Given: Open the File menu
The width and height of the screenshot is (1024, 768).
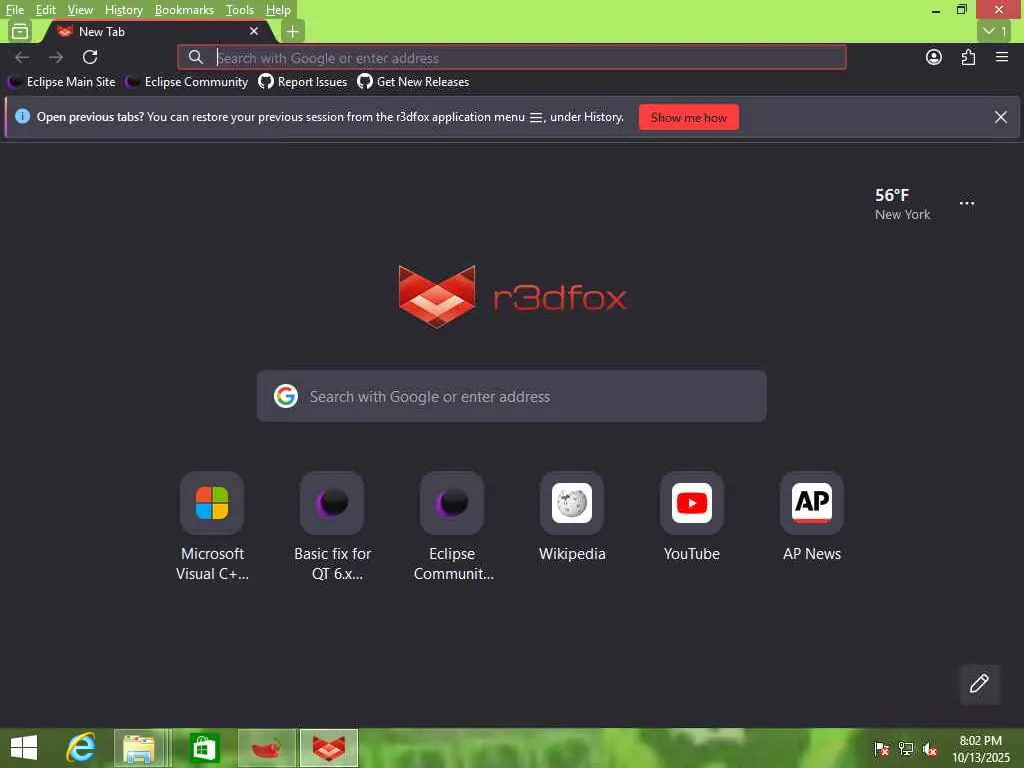Looking at the screenshot, I should (x=14, y=10).
